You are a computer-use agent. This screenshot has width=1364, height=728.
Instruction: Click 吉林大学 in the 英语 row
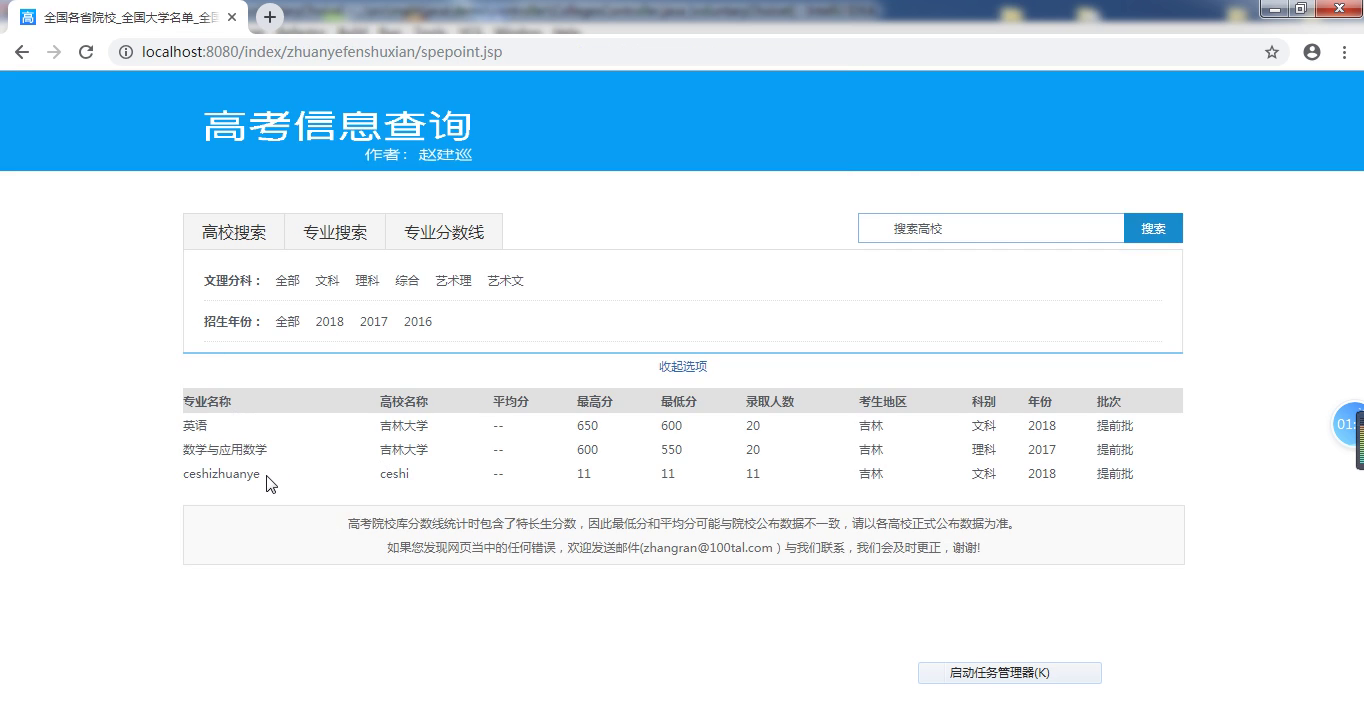pyautogui.click(x=404, y=426)
